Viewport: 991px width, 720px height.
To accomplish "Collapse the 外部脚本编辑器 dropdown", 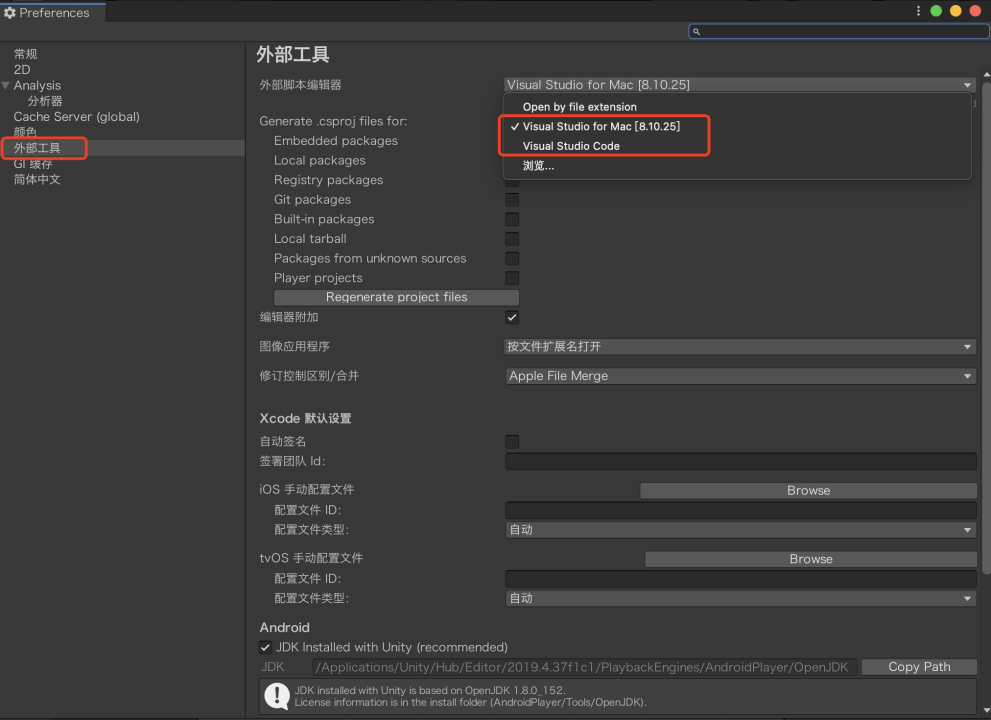I will [x=740, y=85].
